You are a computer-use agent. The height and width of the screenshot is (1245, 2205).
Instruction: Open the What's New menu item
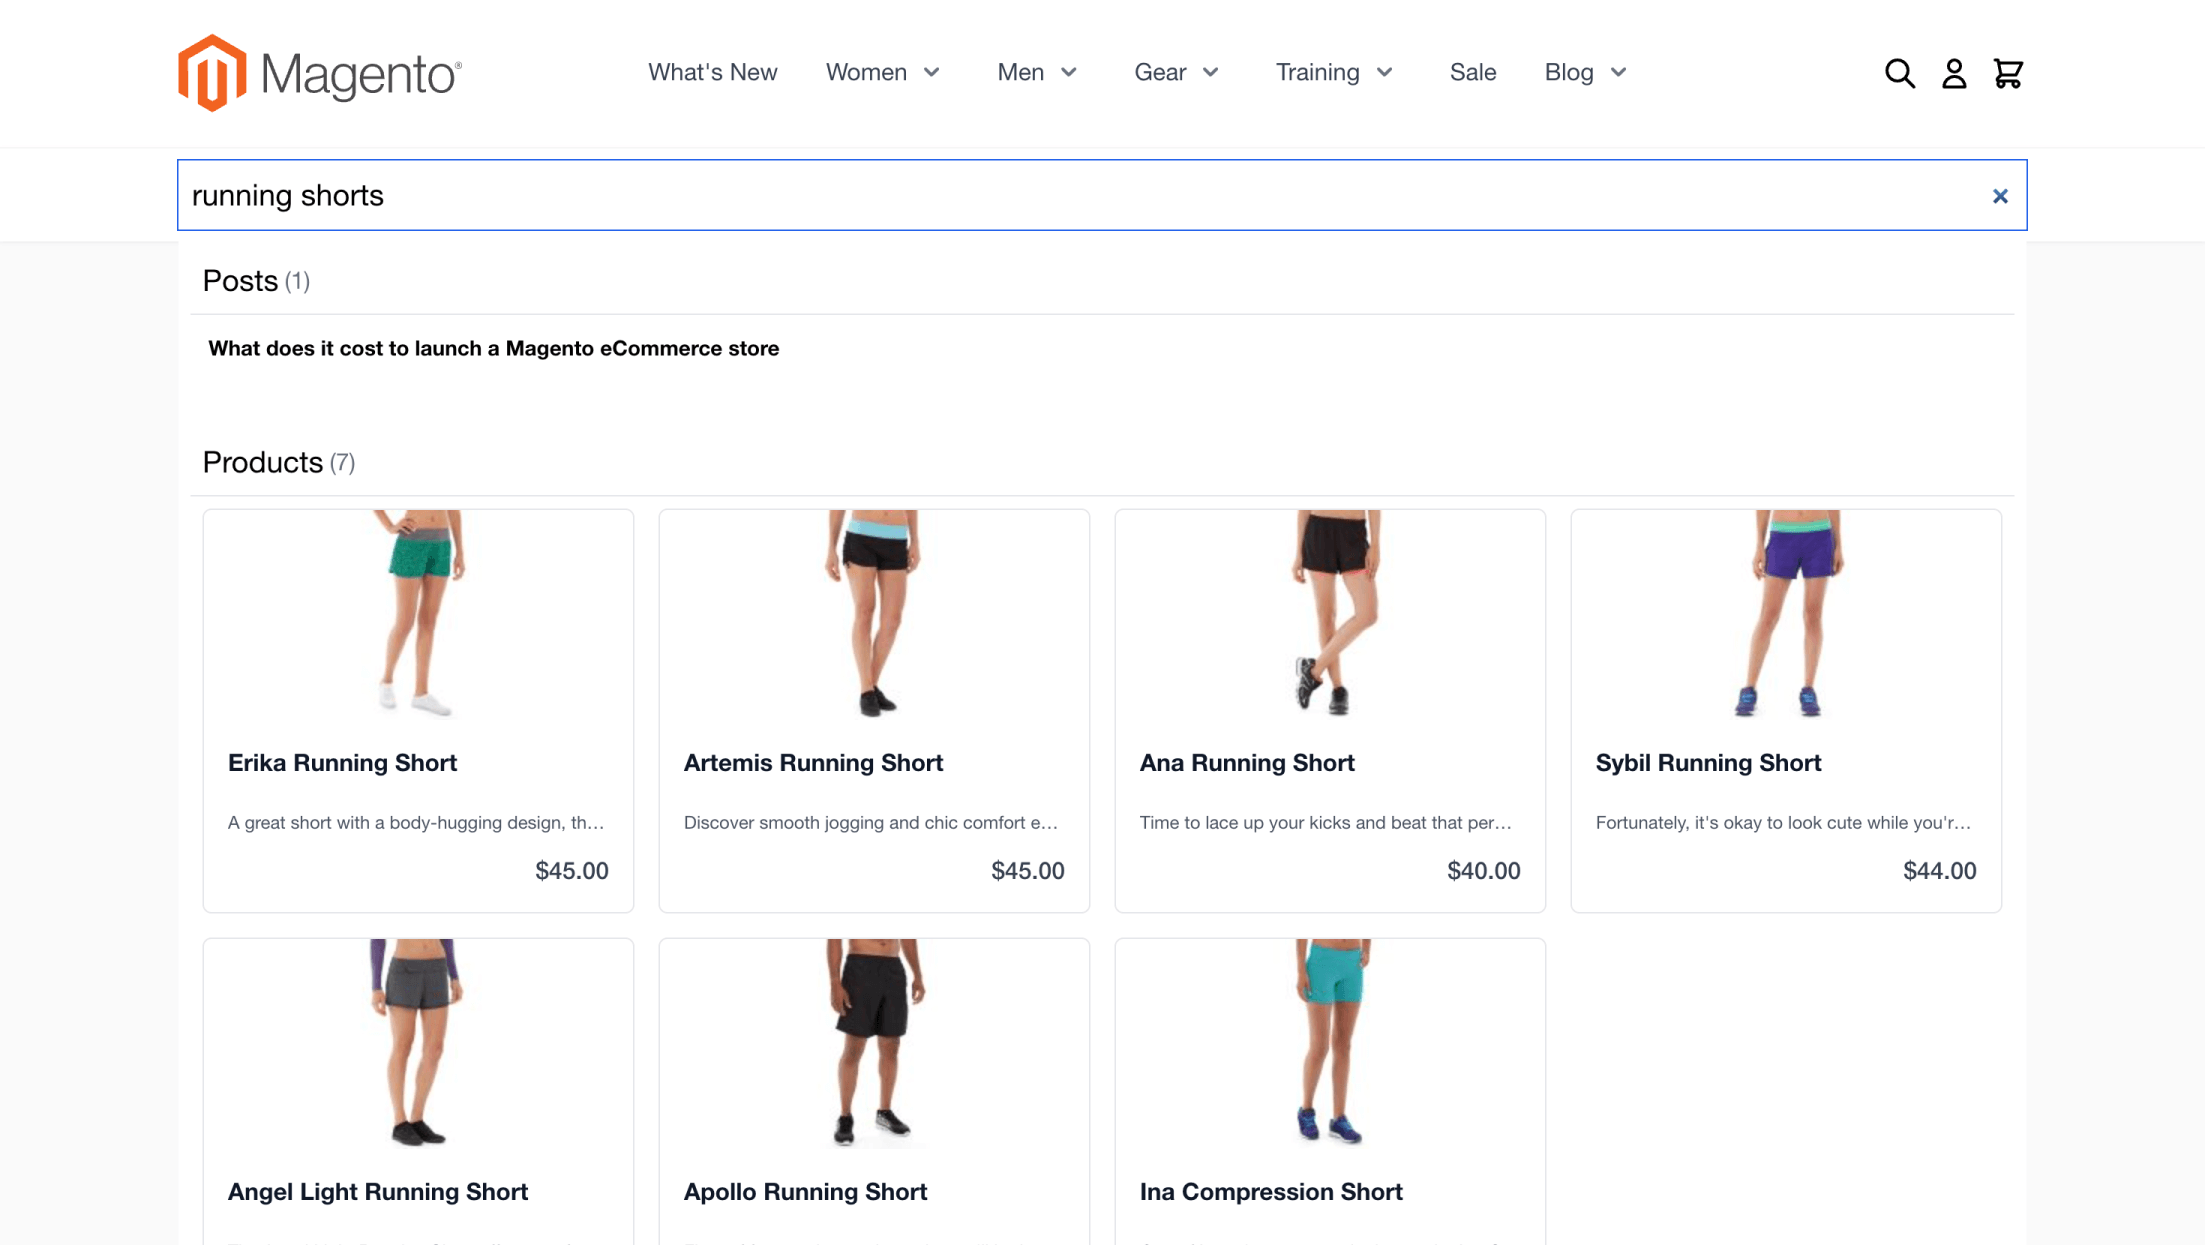click(712, 72)
